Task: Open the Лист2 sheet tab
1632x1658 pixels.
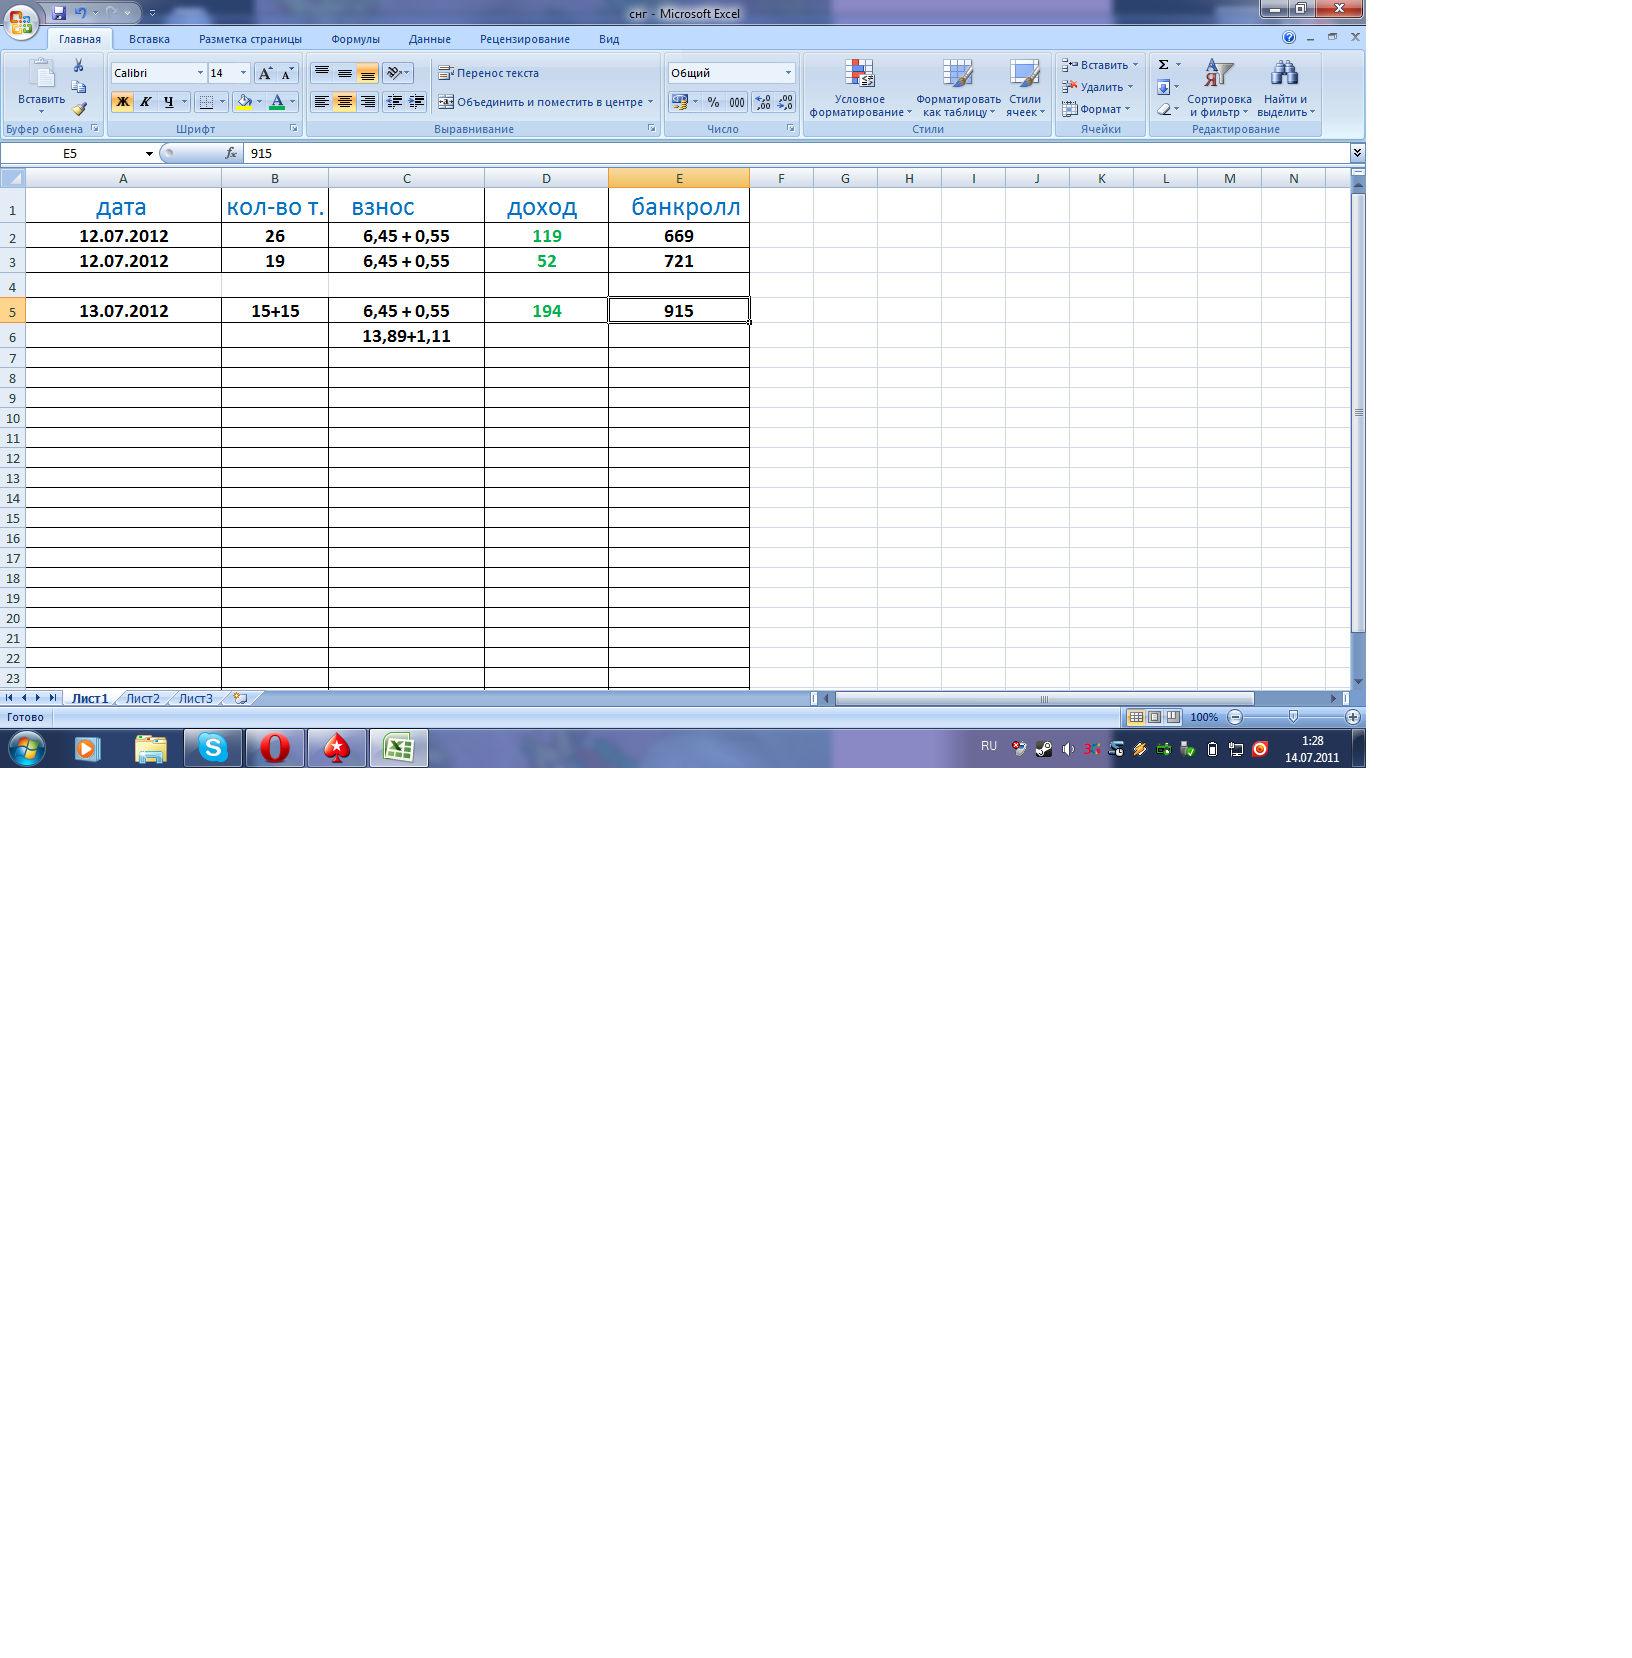Action: [x=142, y=699]
